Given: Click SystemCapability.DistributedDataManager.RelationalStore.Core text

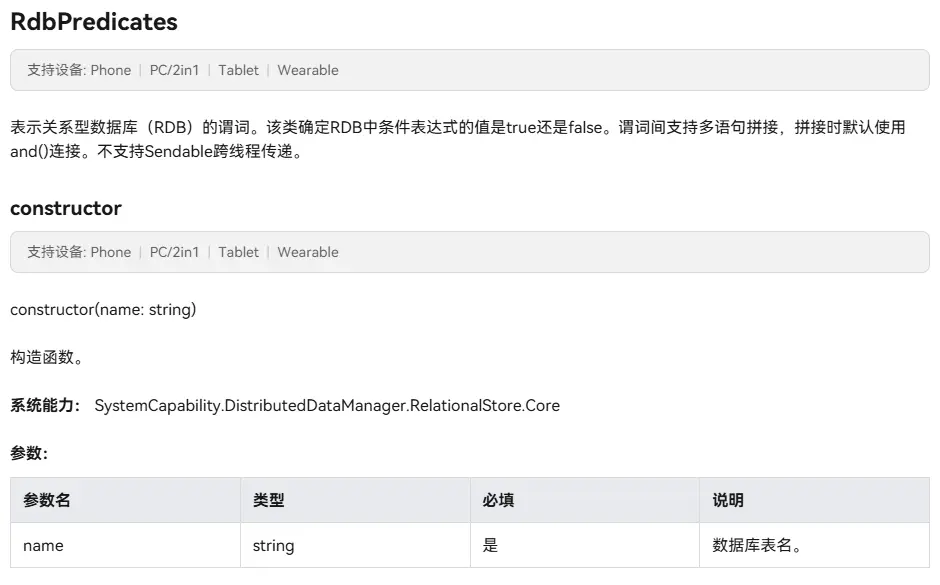Looking at the screenshot, I should (327, 406).
